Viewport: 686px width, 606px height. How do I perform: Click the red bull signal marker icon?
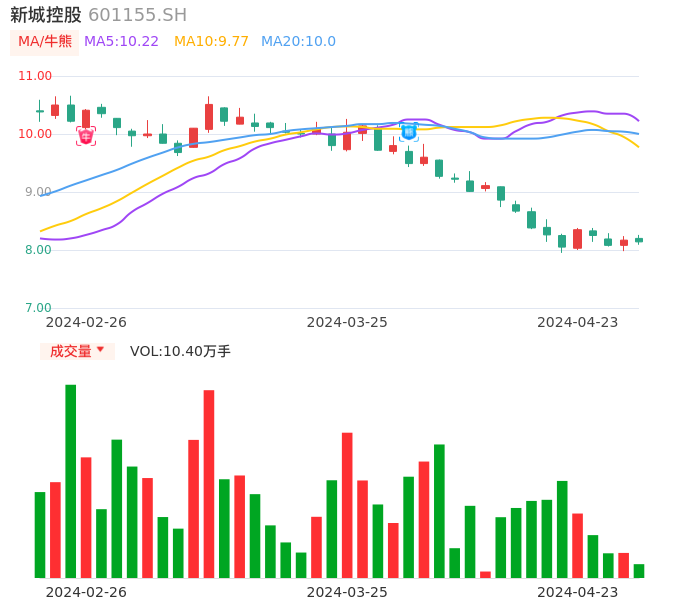pos(86,136)
